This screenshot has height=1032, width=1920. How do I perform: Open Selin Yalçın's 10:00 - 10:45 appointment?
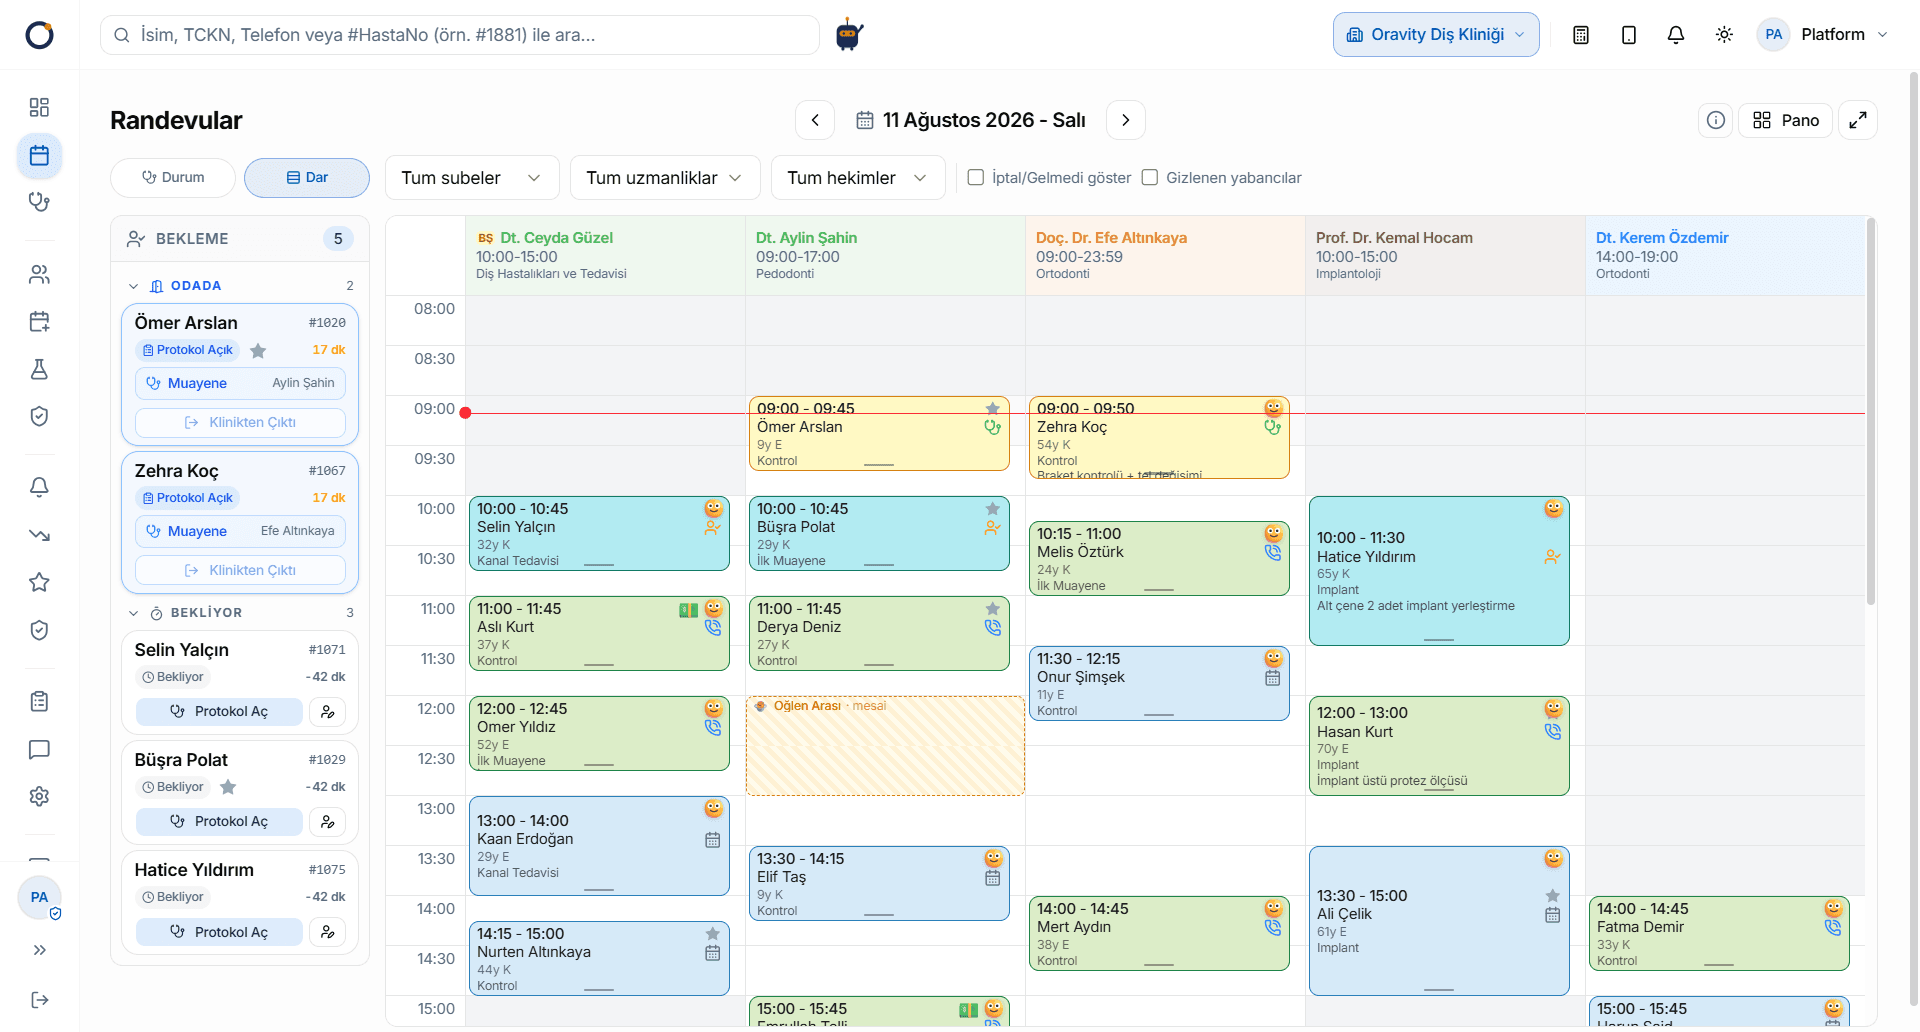599,534
